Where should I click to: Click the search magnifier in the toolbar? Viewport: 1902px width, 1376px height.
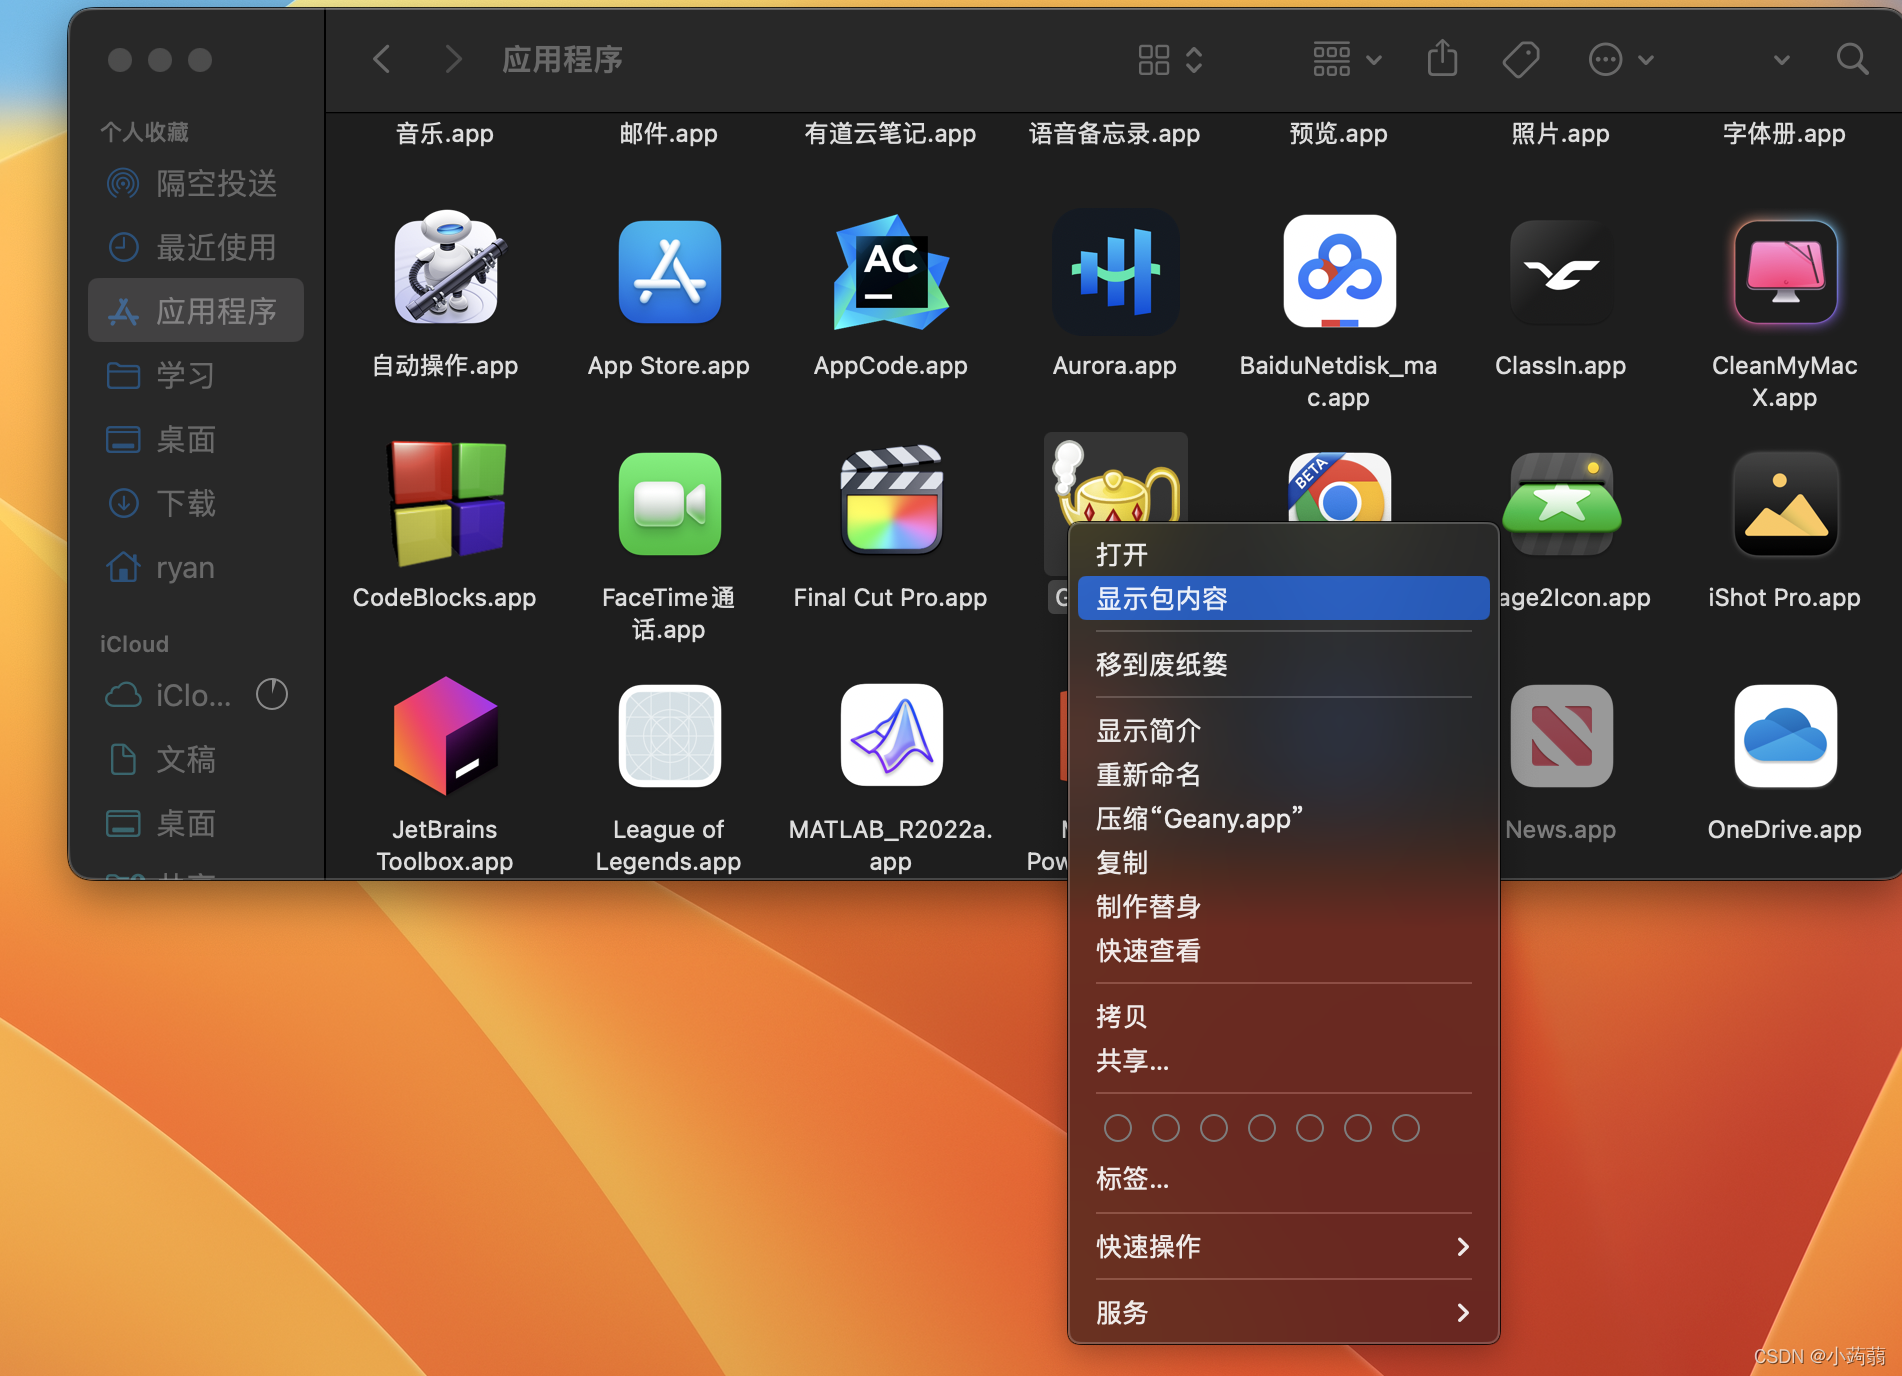point(1852,59)
